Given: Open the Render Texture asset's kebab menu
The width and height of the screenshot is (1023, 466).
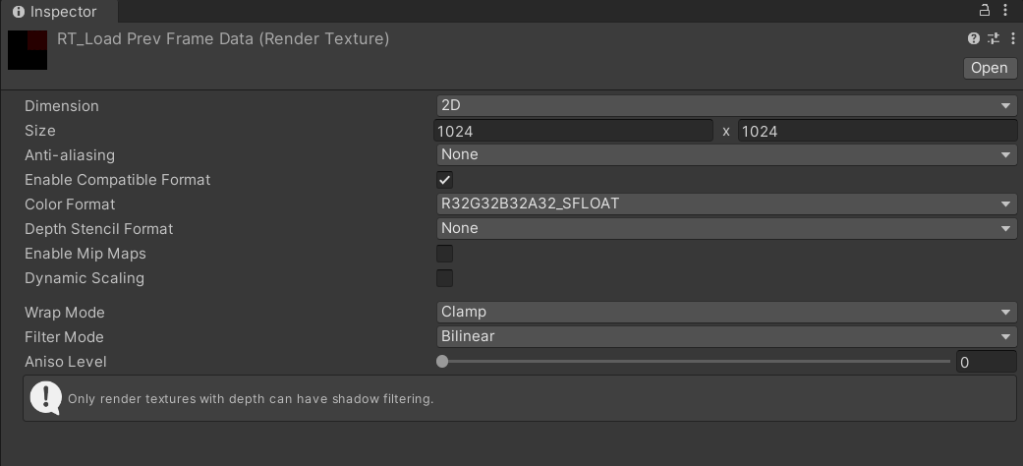Looking at the screenshot, I should 1012,39.
